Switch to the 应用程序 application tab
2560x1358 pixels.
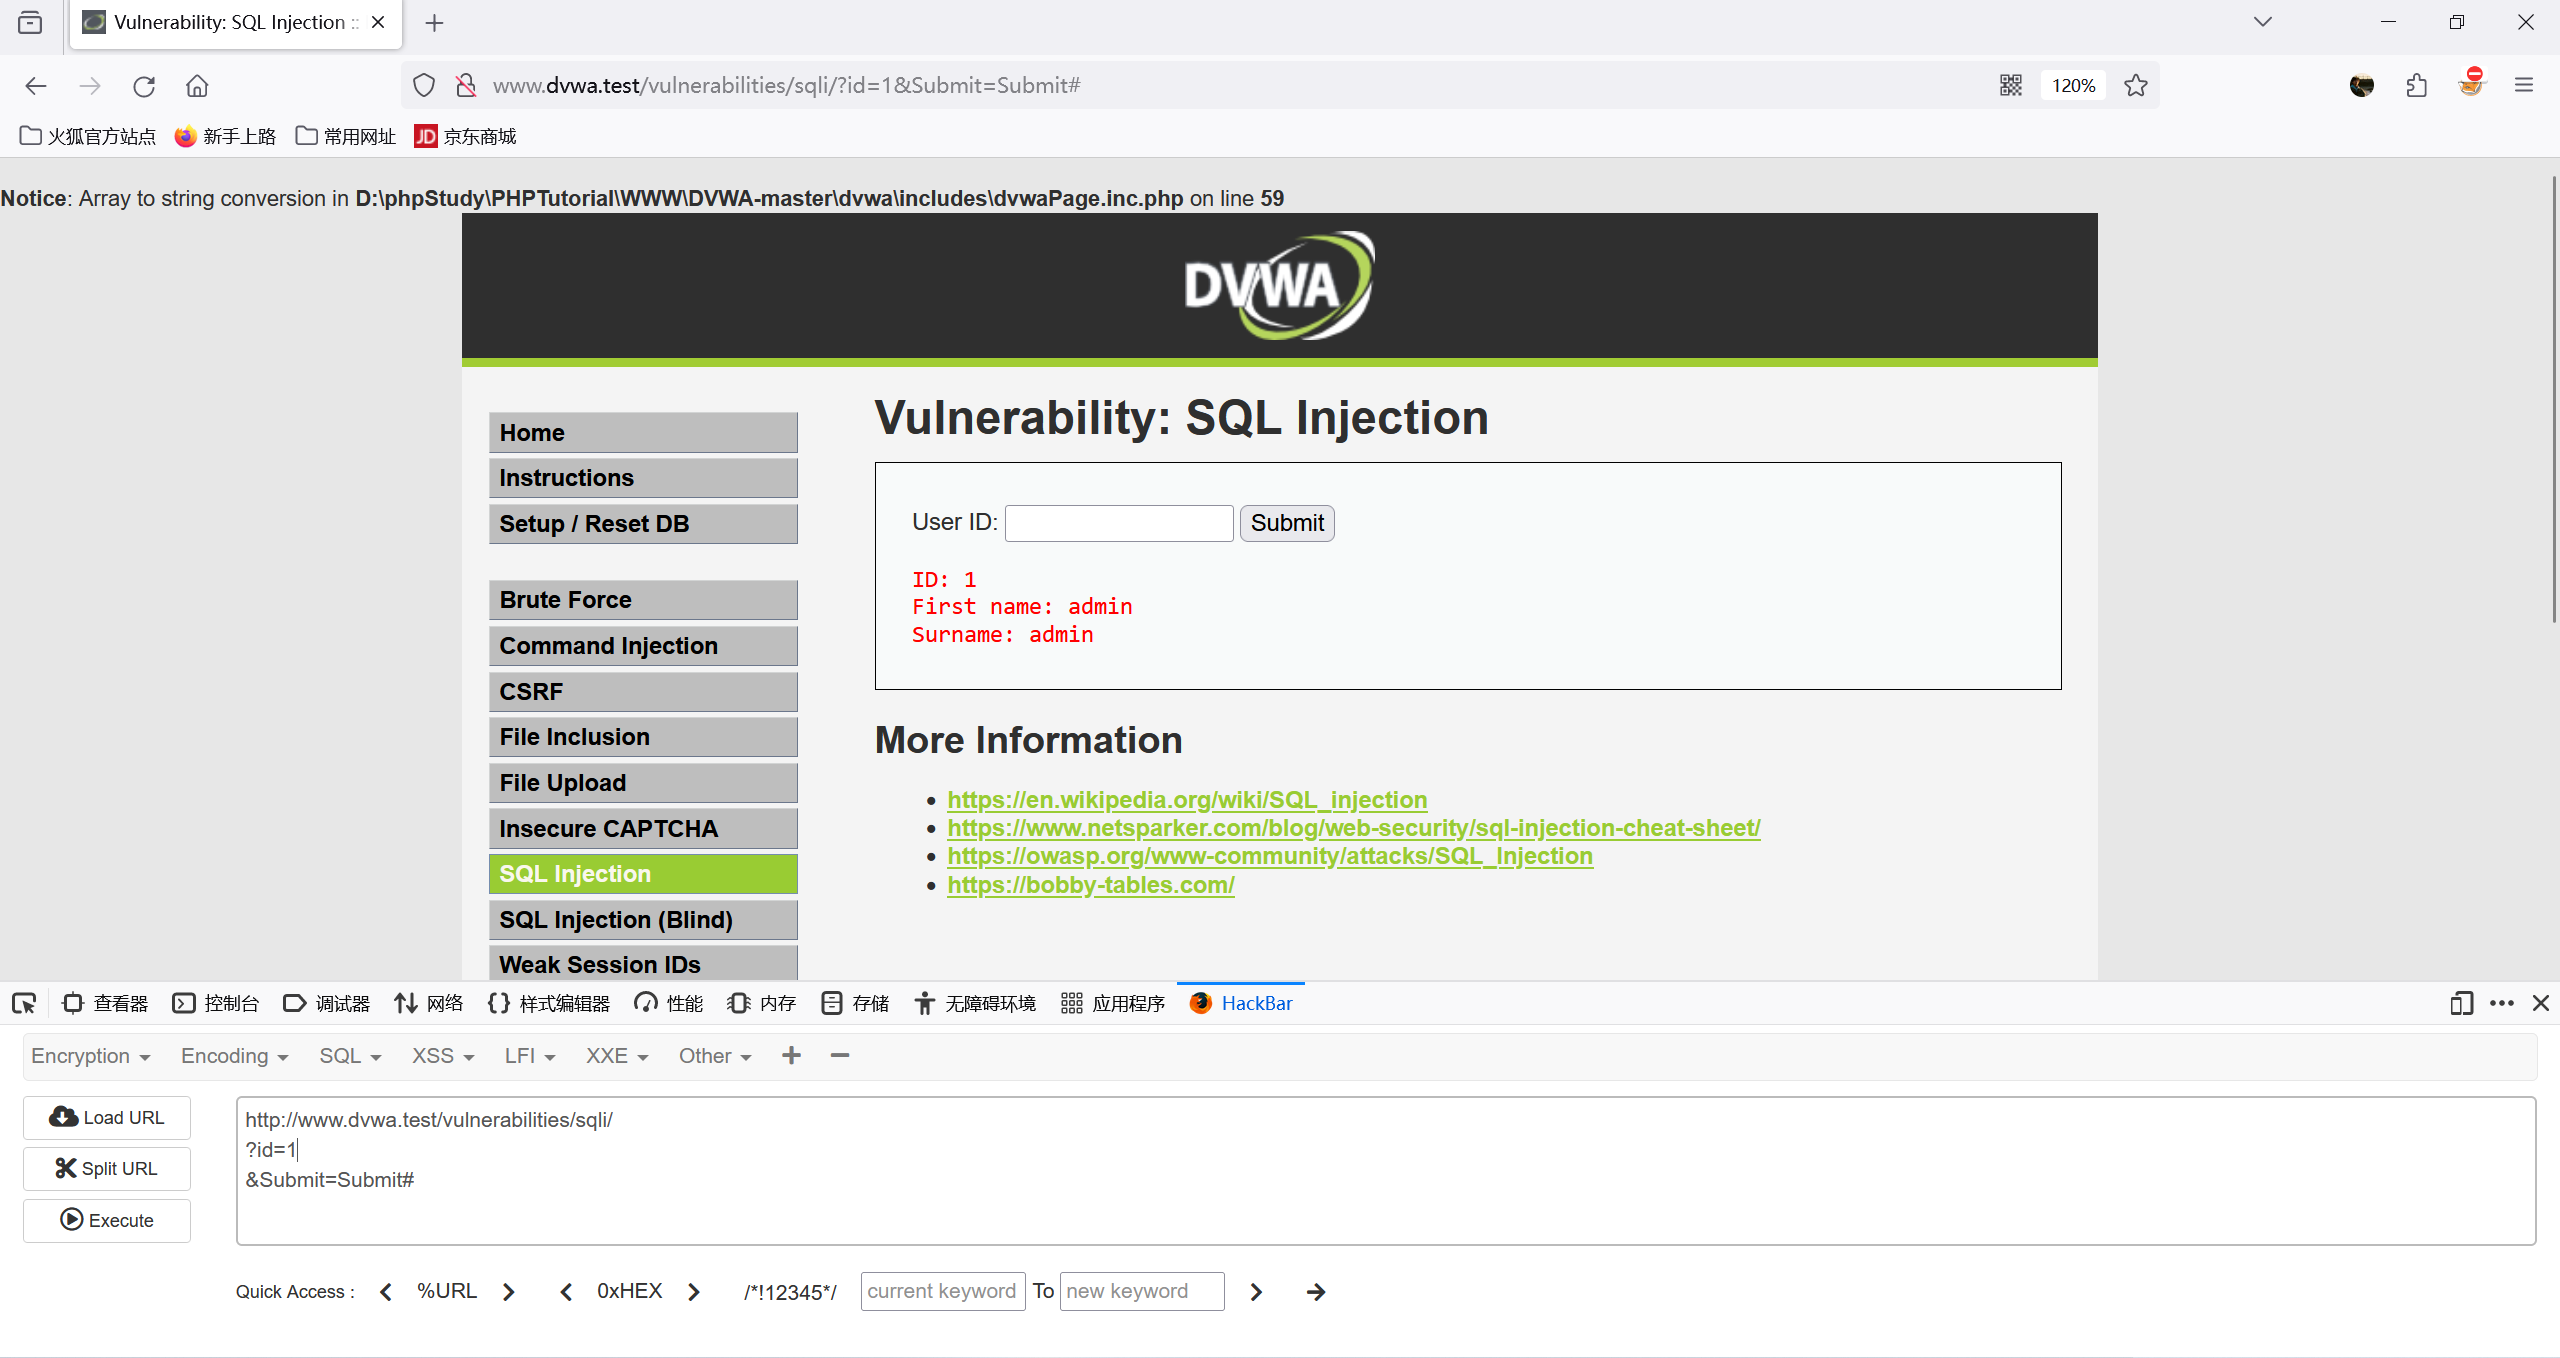coord(1113,1003)
